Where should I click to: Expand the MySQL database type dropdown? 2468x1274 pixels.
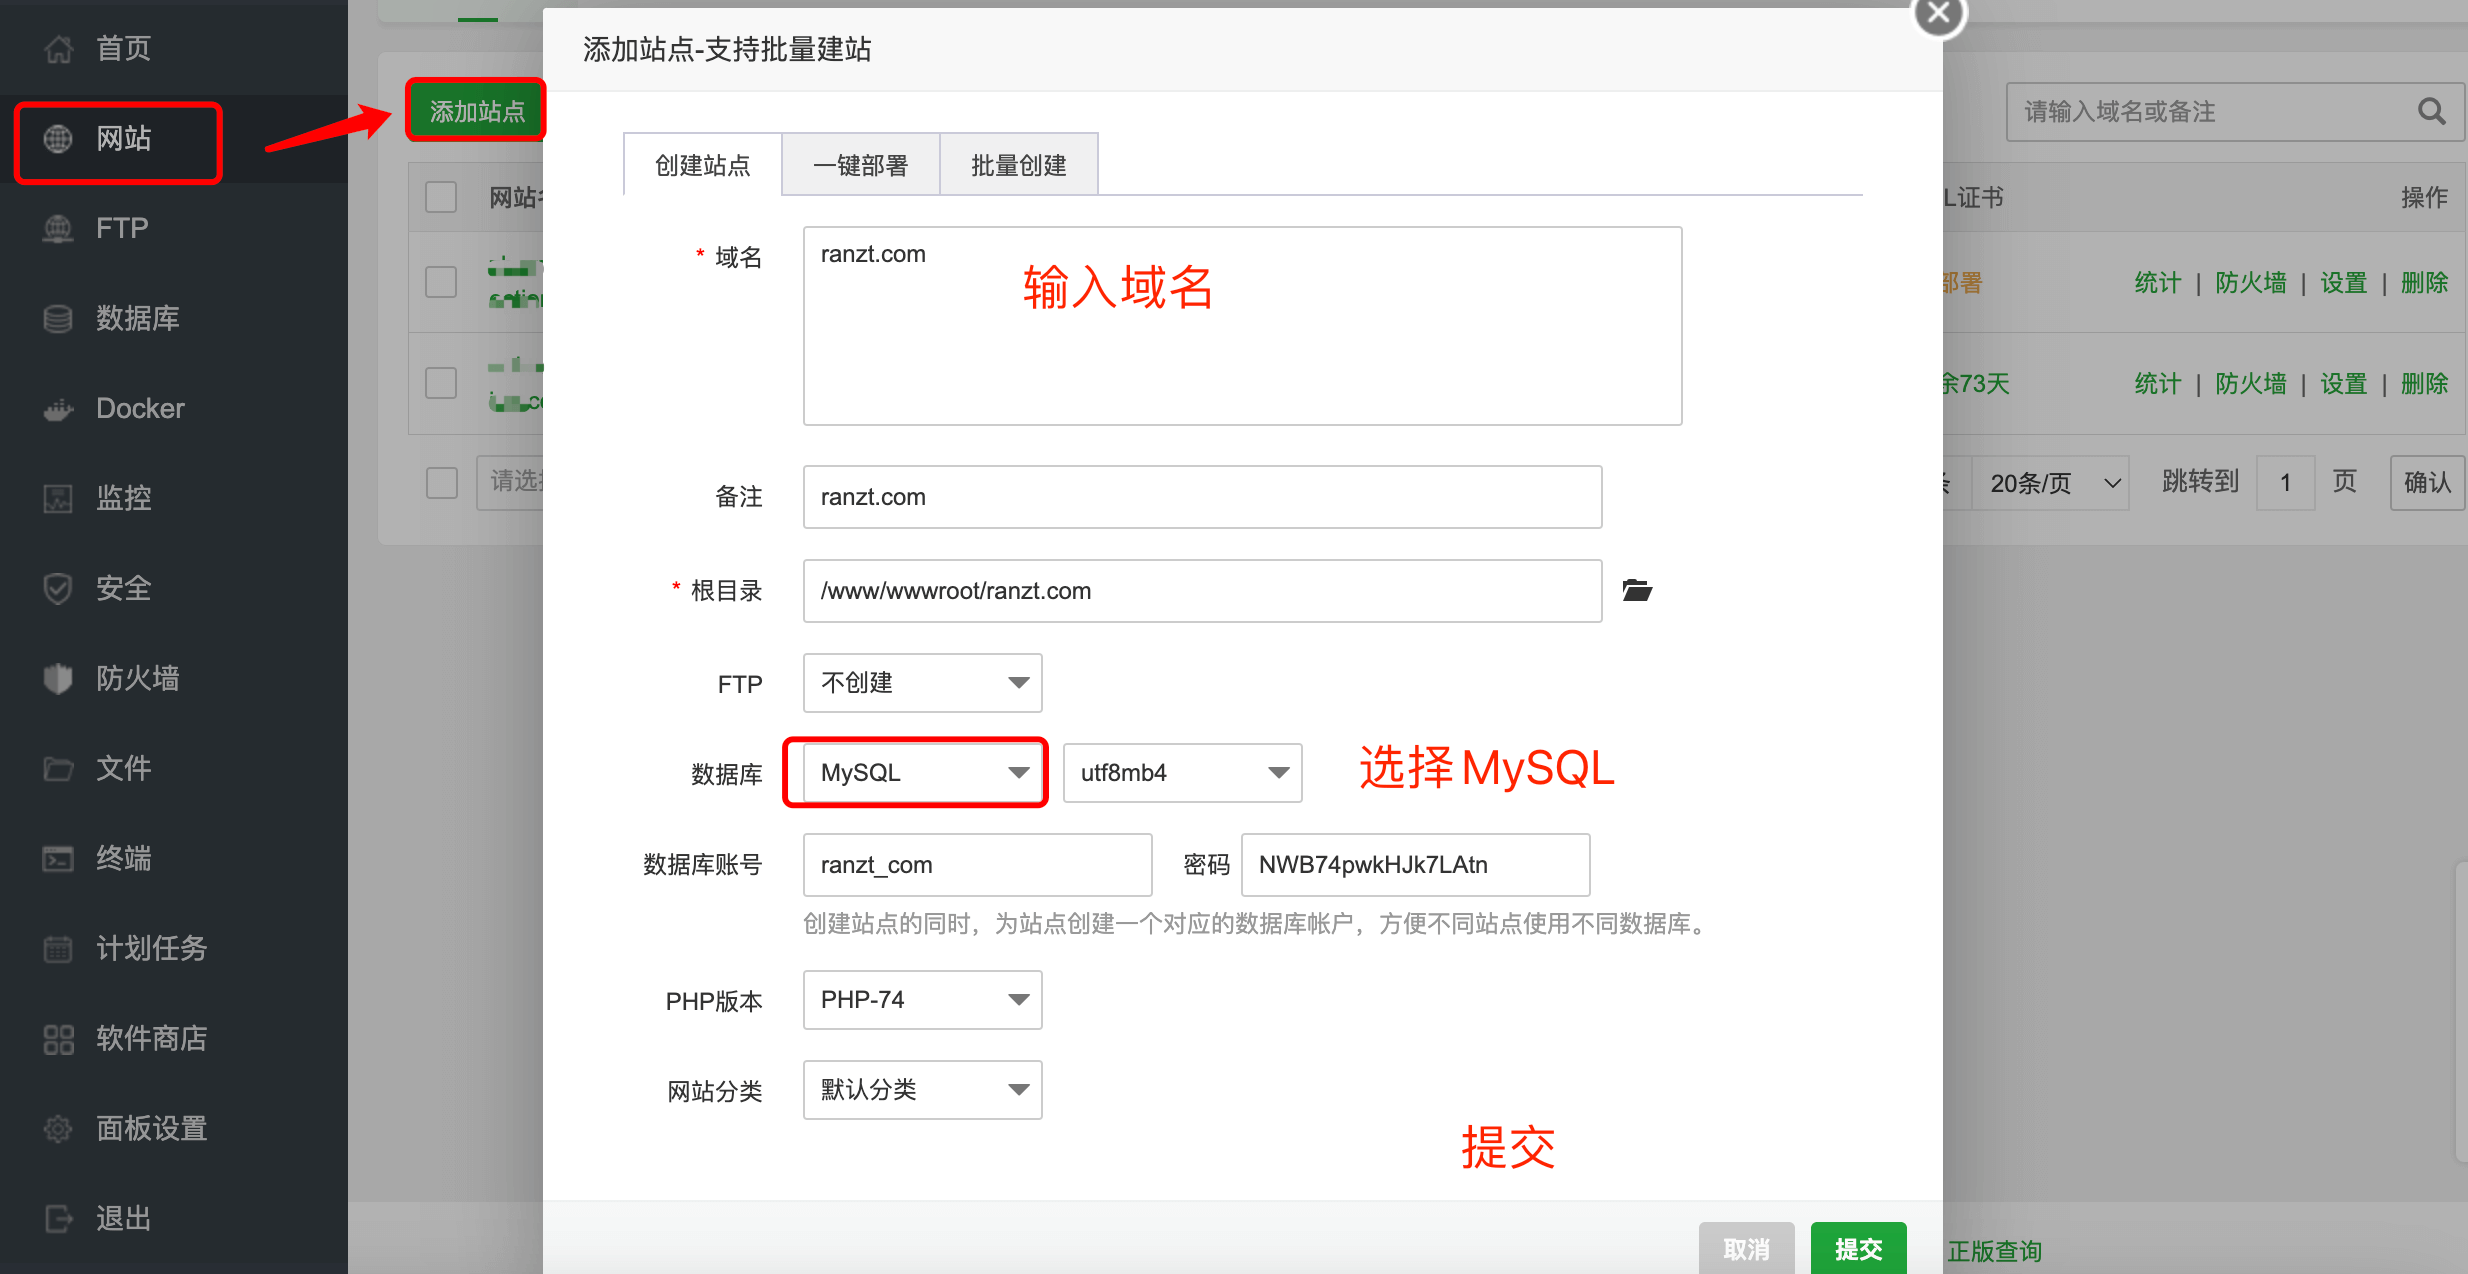[922, 773]
